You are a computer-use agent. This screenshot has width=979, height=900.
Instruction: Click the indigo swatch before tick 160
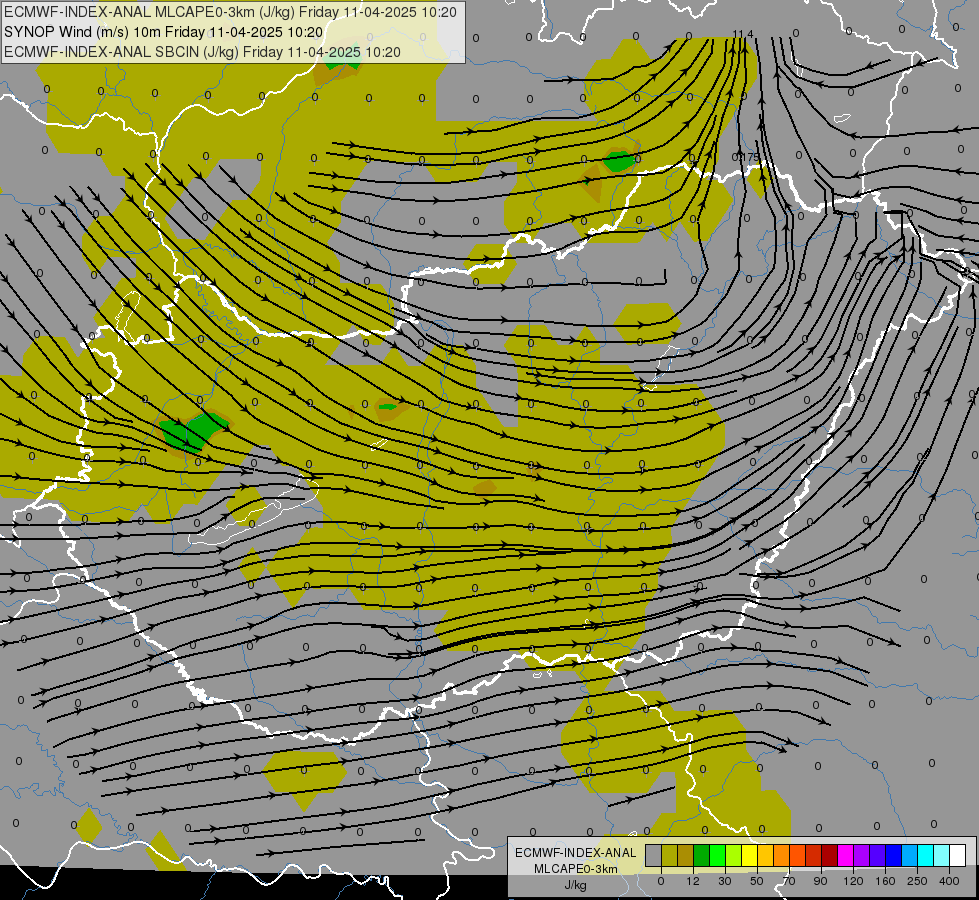coord(877,856)
